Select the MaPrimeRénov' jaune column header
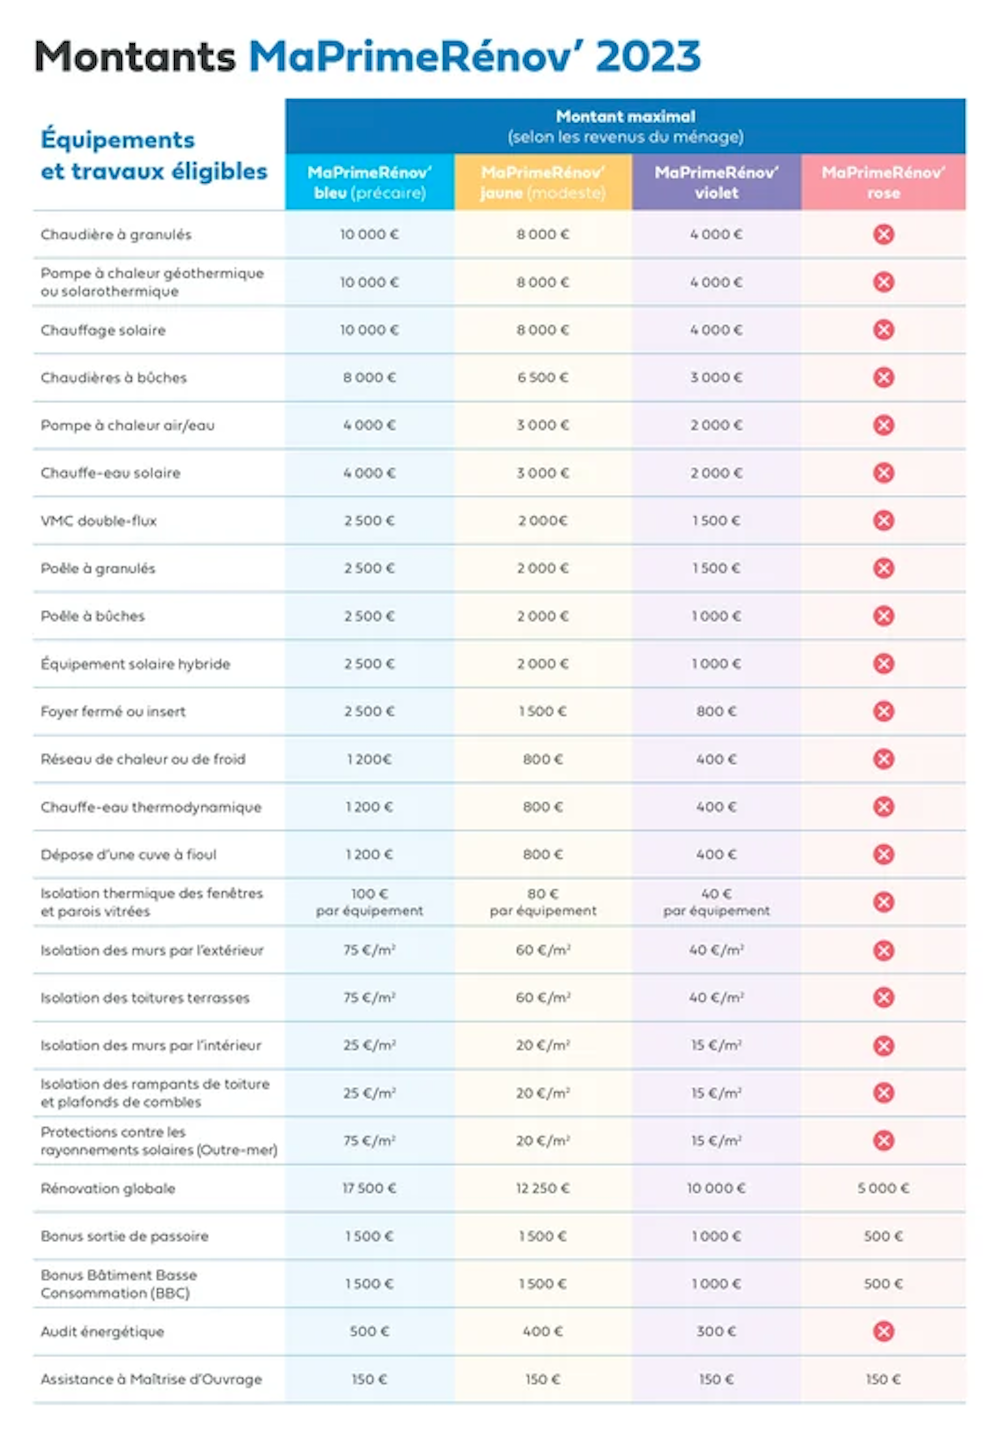996x1434 pixels. 543,182
